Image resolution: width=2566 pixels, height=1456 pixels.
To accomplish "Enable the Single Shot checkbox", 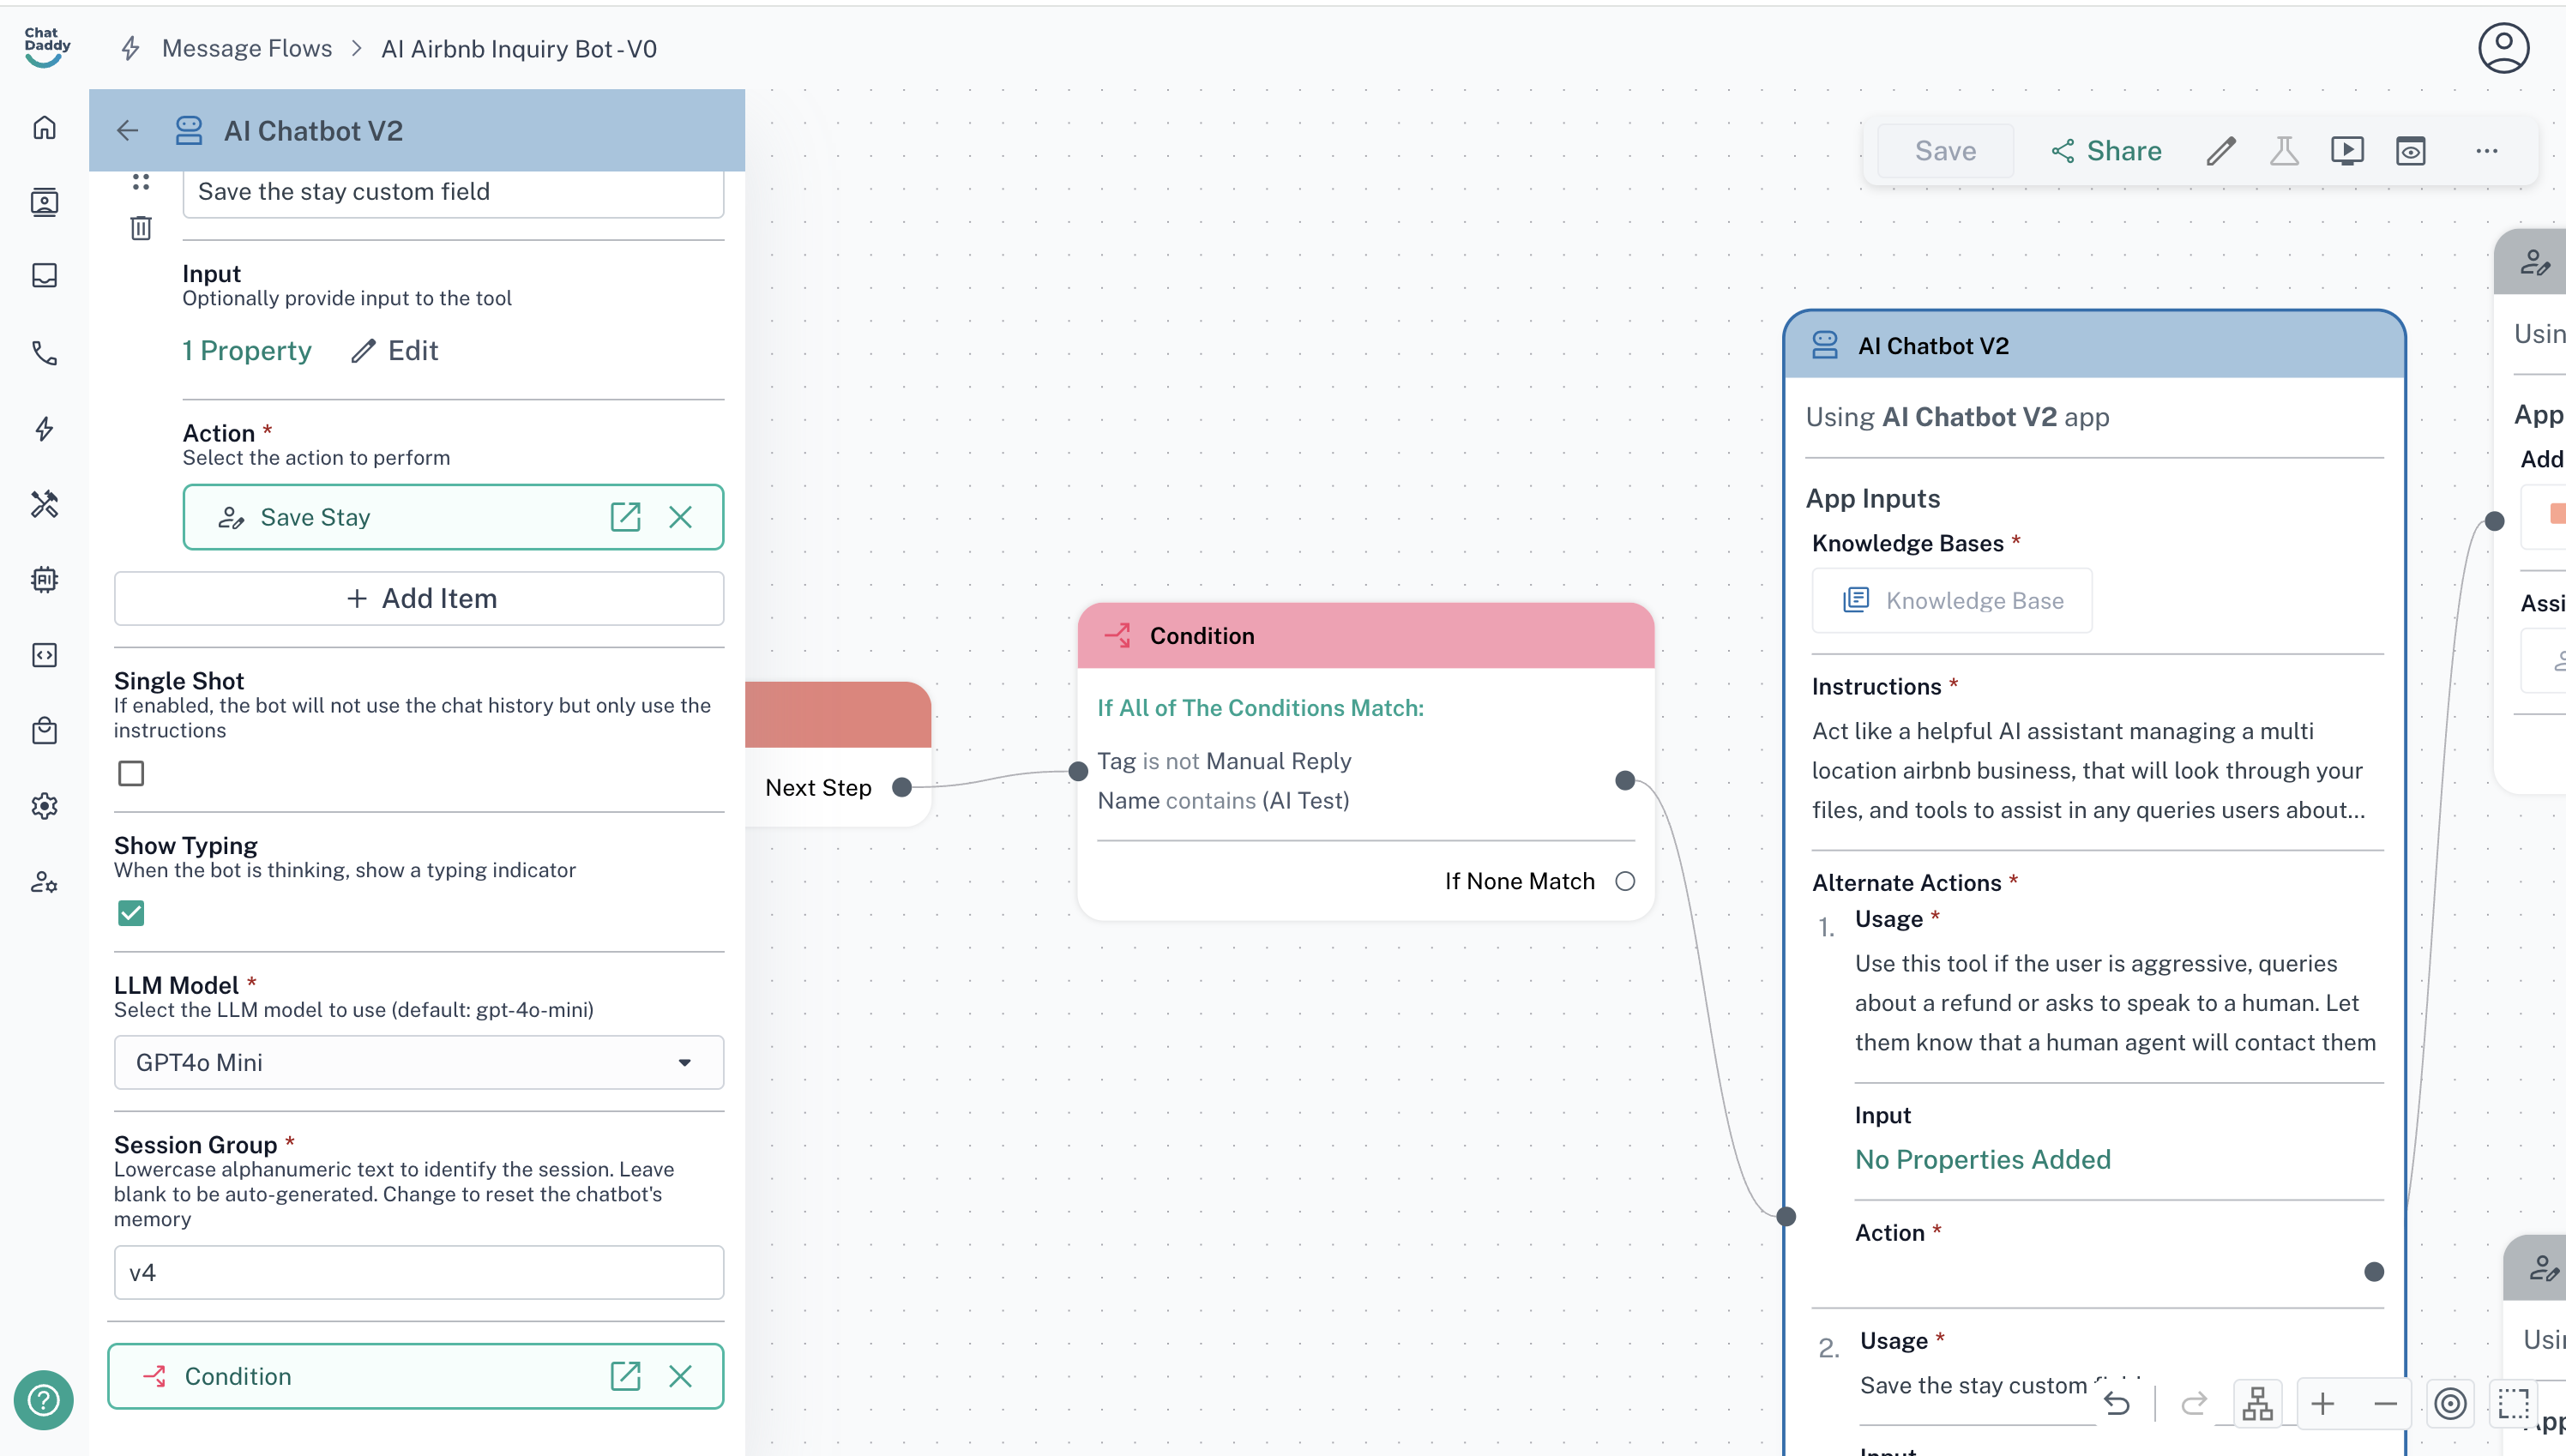I will coord(131,773).
